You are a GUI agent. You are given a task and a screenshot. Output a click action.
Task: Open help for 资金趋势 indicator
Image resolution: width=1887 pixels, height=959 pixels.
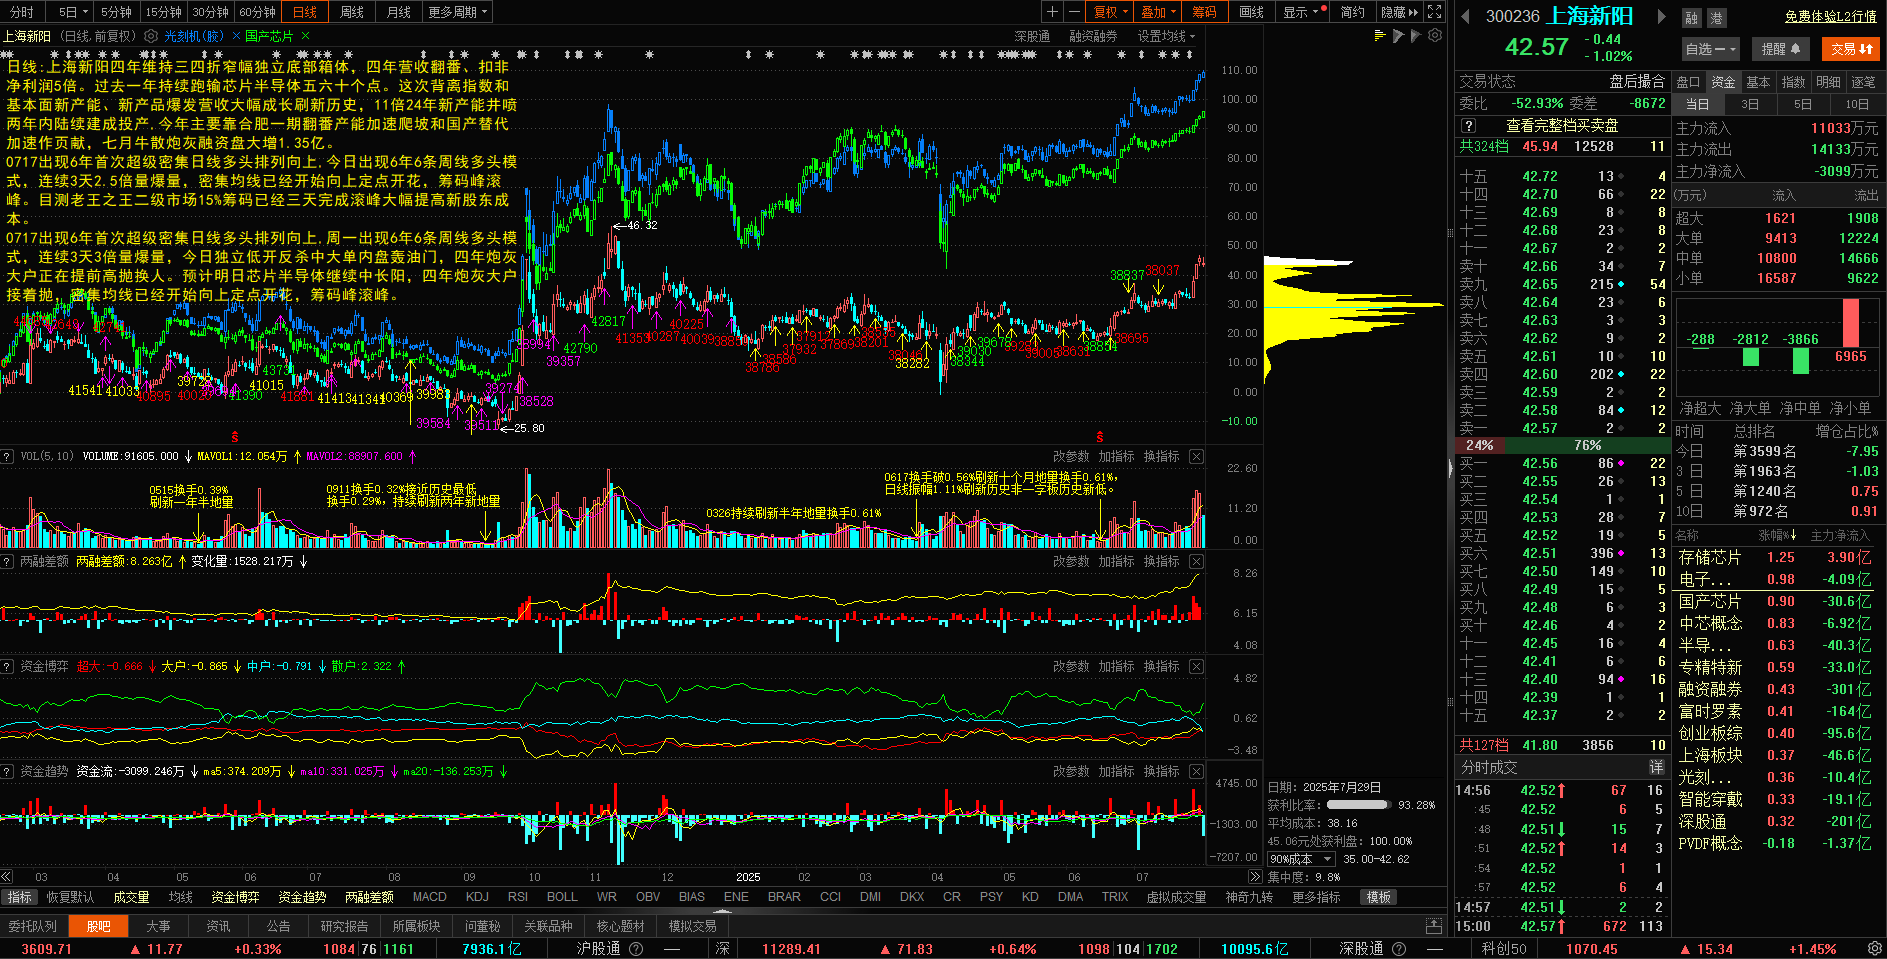(8, 771)
